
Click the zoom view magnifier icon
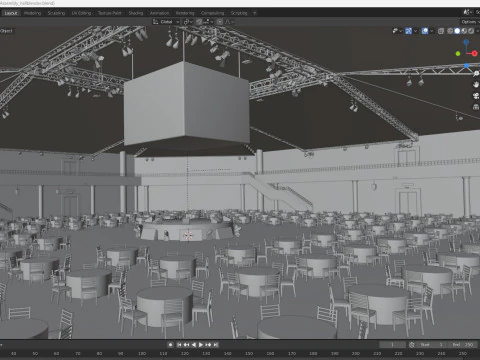(x=476, y=74)
